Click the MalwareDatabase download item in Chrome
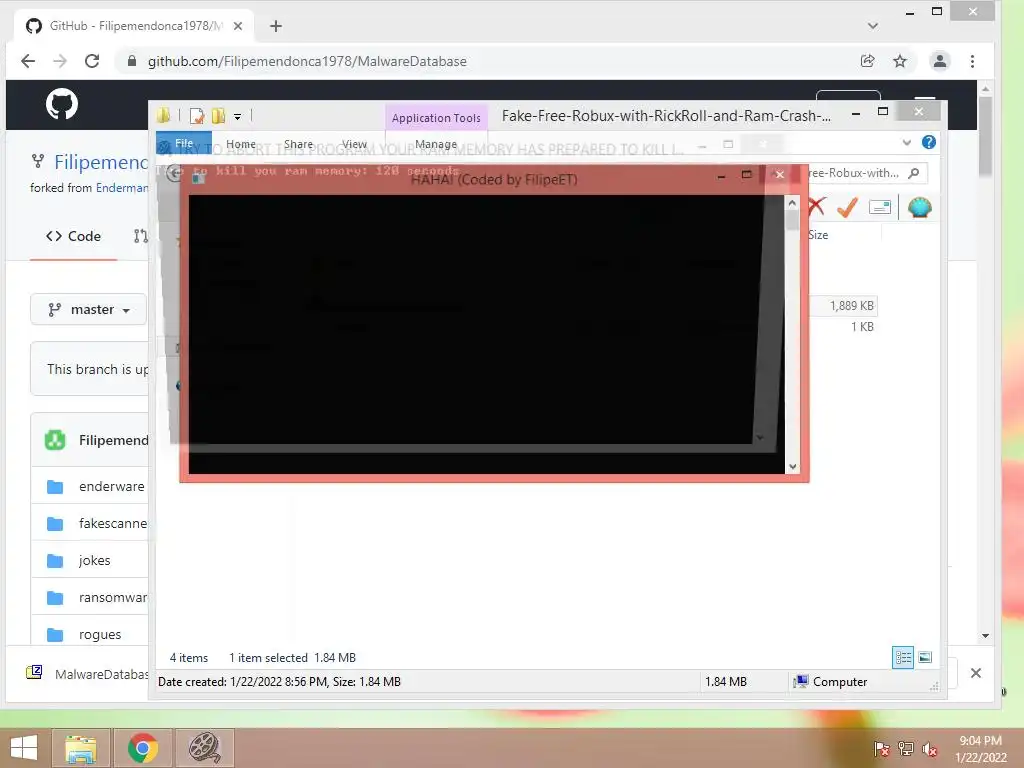Viewport: 1024px width, 768px height. (87, 674)
